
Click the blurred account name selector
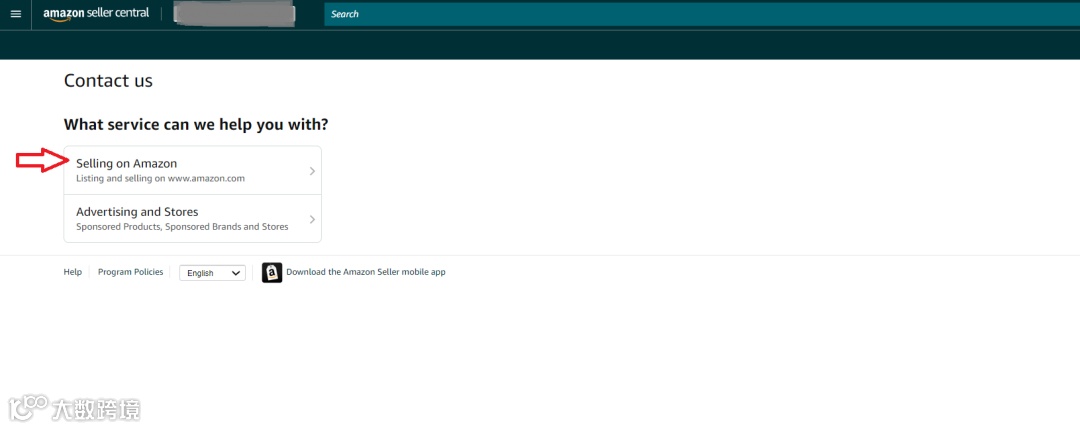coord(234,15)
